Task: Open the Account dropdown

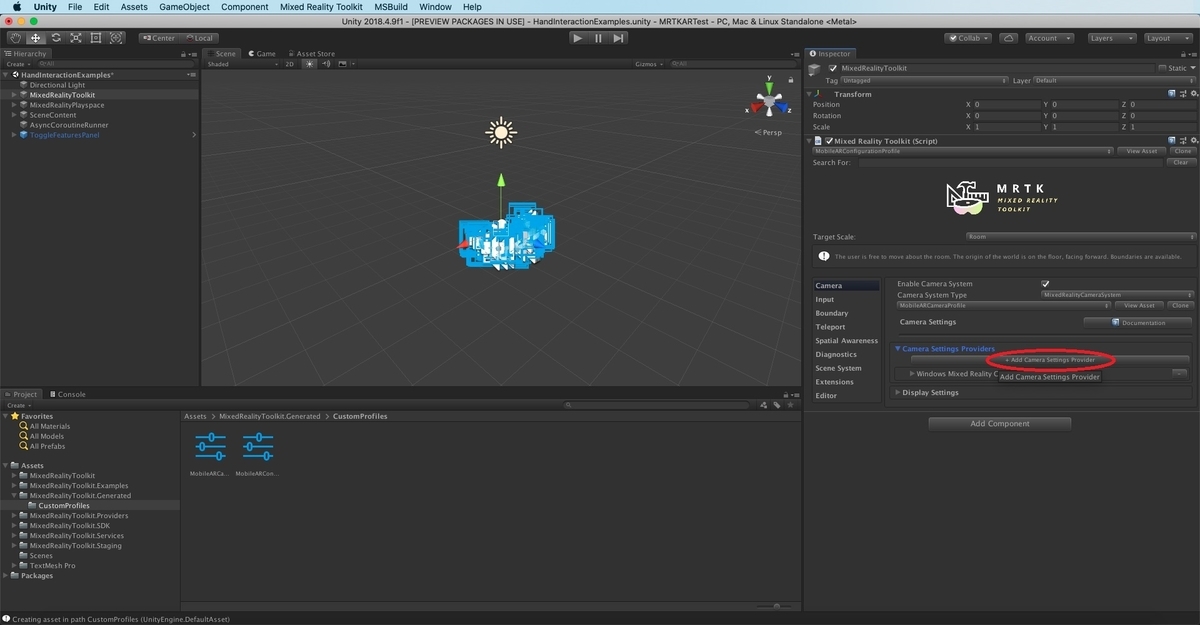Action: pyautogui.click(x=1048, y=38)
